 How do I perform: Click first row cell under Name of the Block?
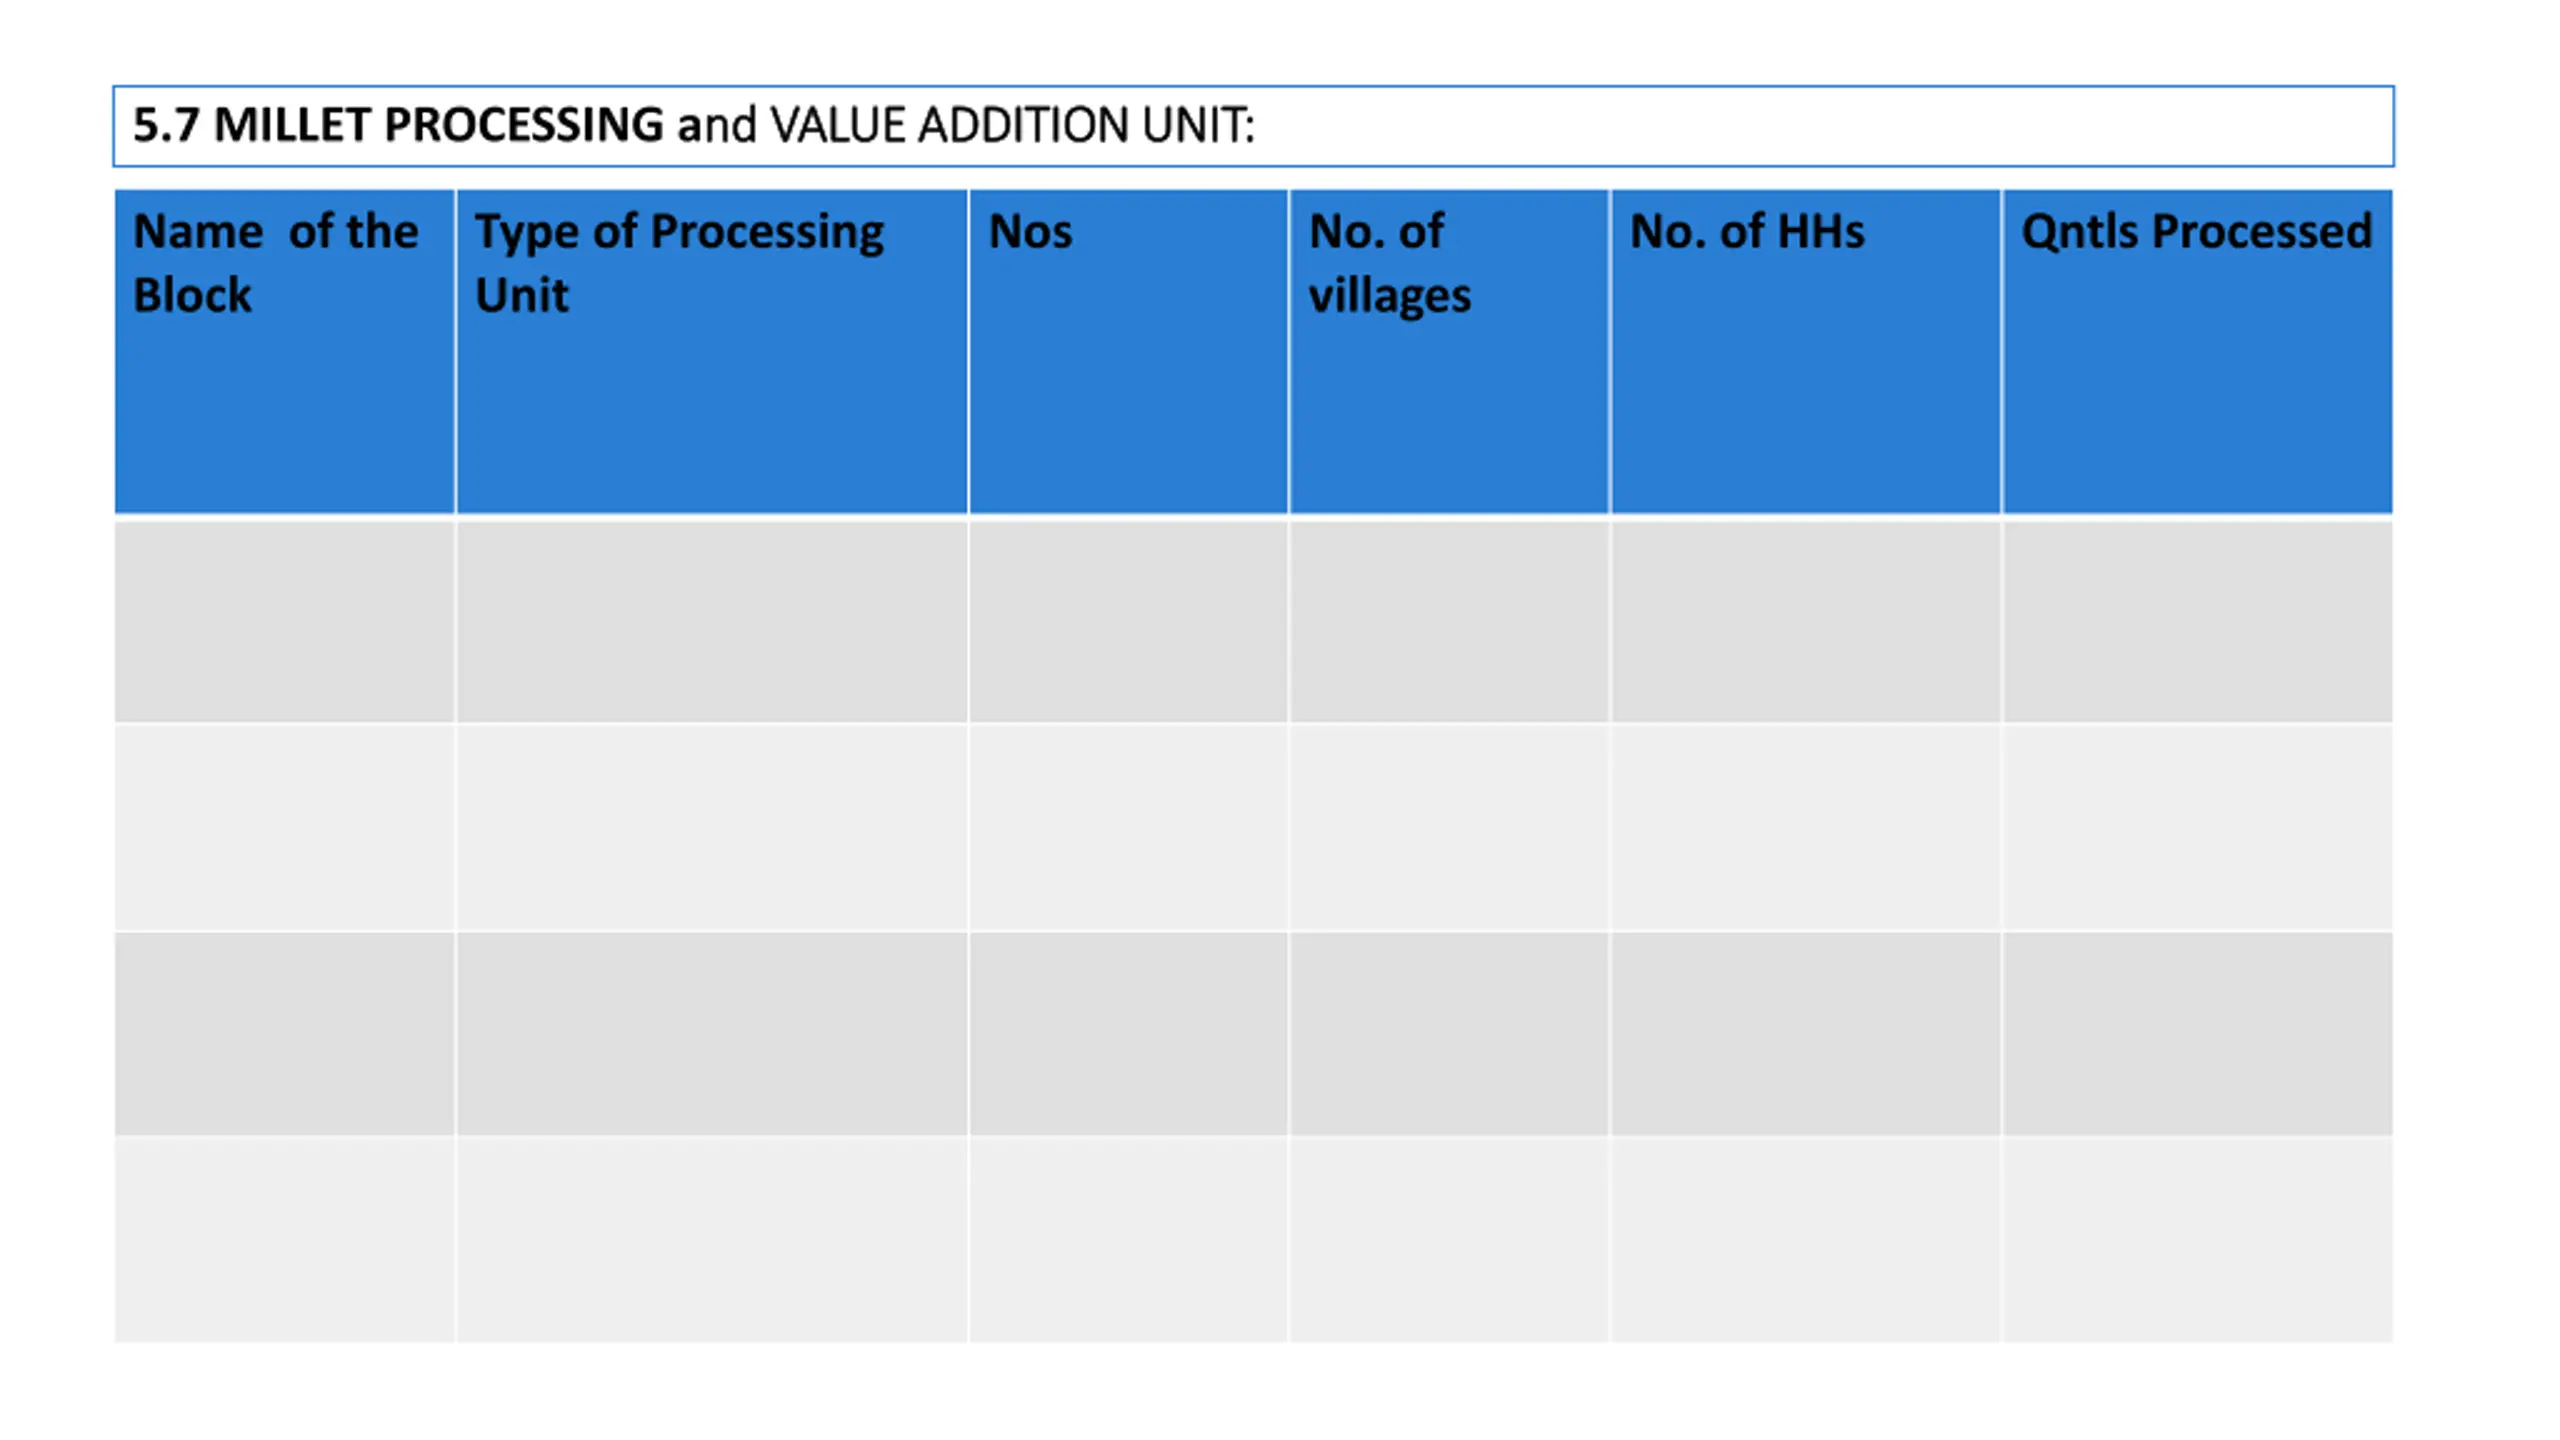click(285, 620)
